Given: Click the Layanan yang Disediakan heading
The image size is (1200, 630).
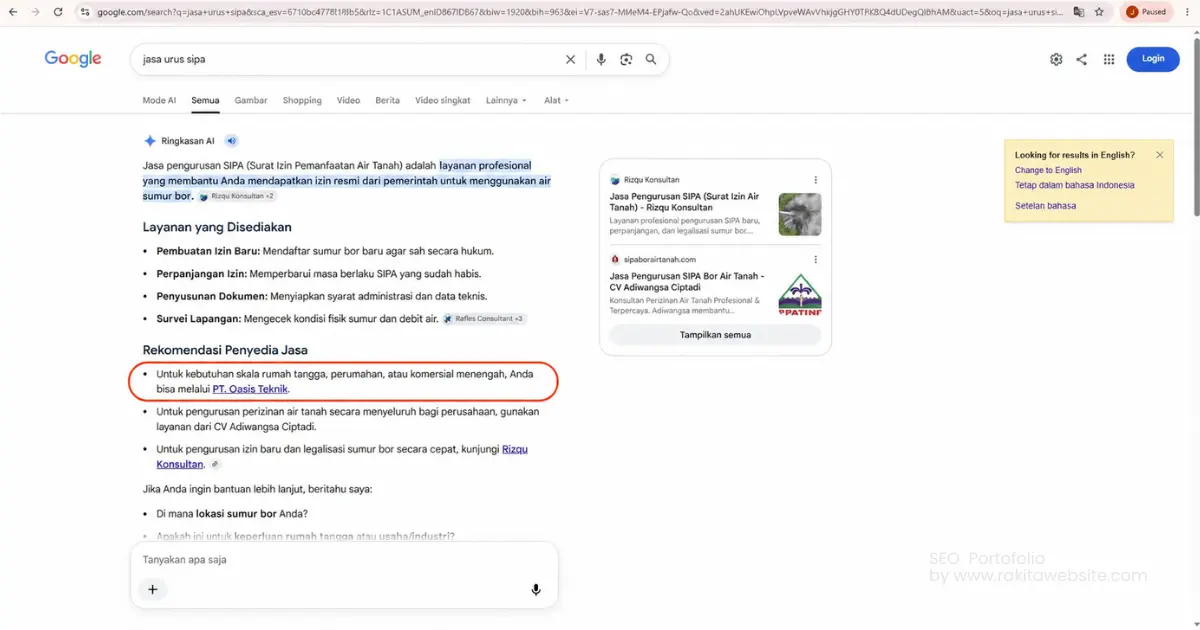Looking at the screenshot, I should click(x=217, y=227).
